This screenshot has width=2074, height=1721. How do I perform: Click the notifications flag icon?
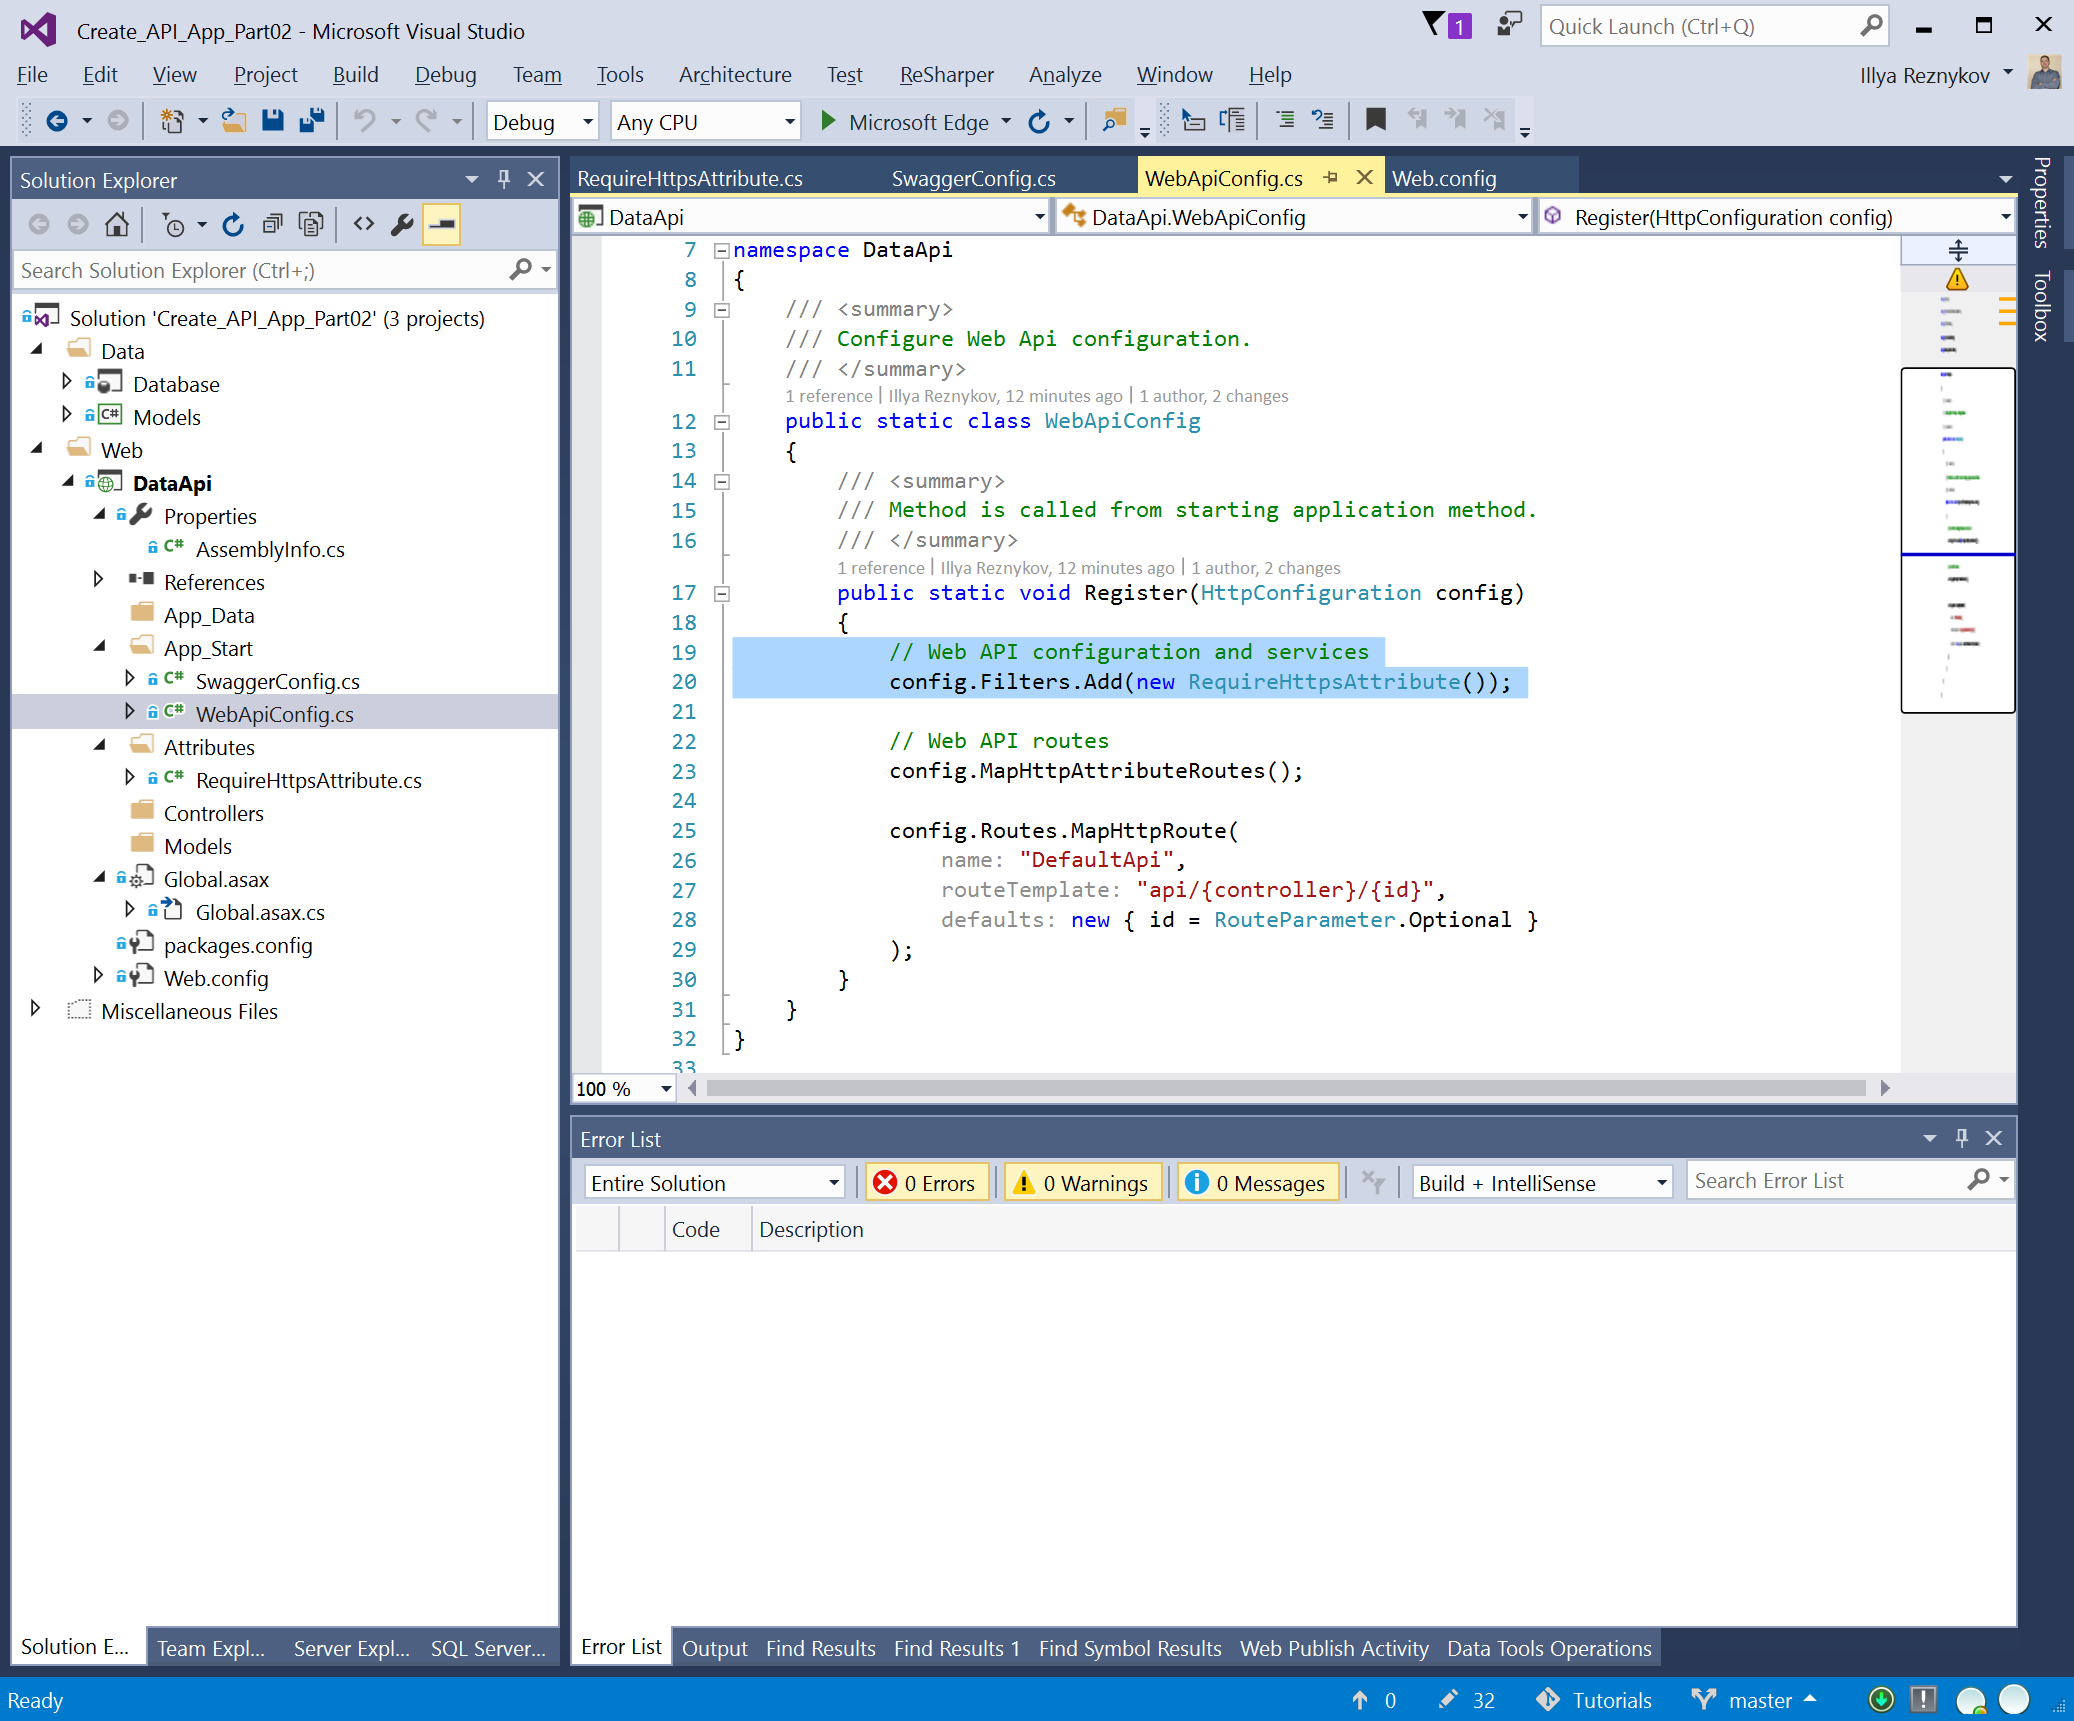pyautogui.click(x=1434, y=25)
